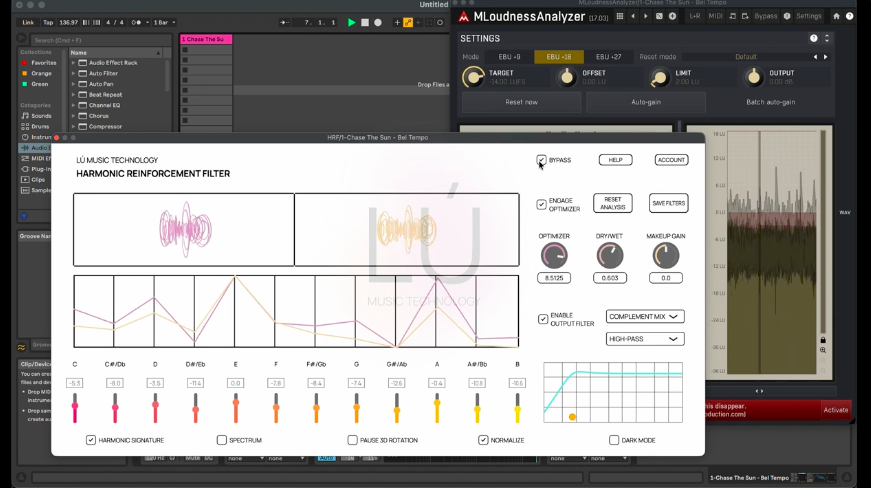This screenshot has height=488, width=871.
Task: Click the ACCOUNT button
Action: click(671, 160)
